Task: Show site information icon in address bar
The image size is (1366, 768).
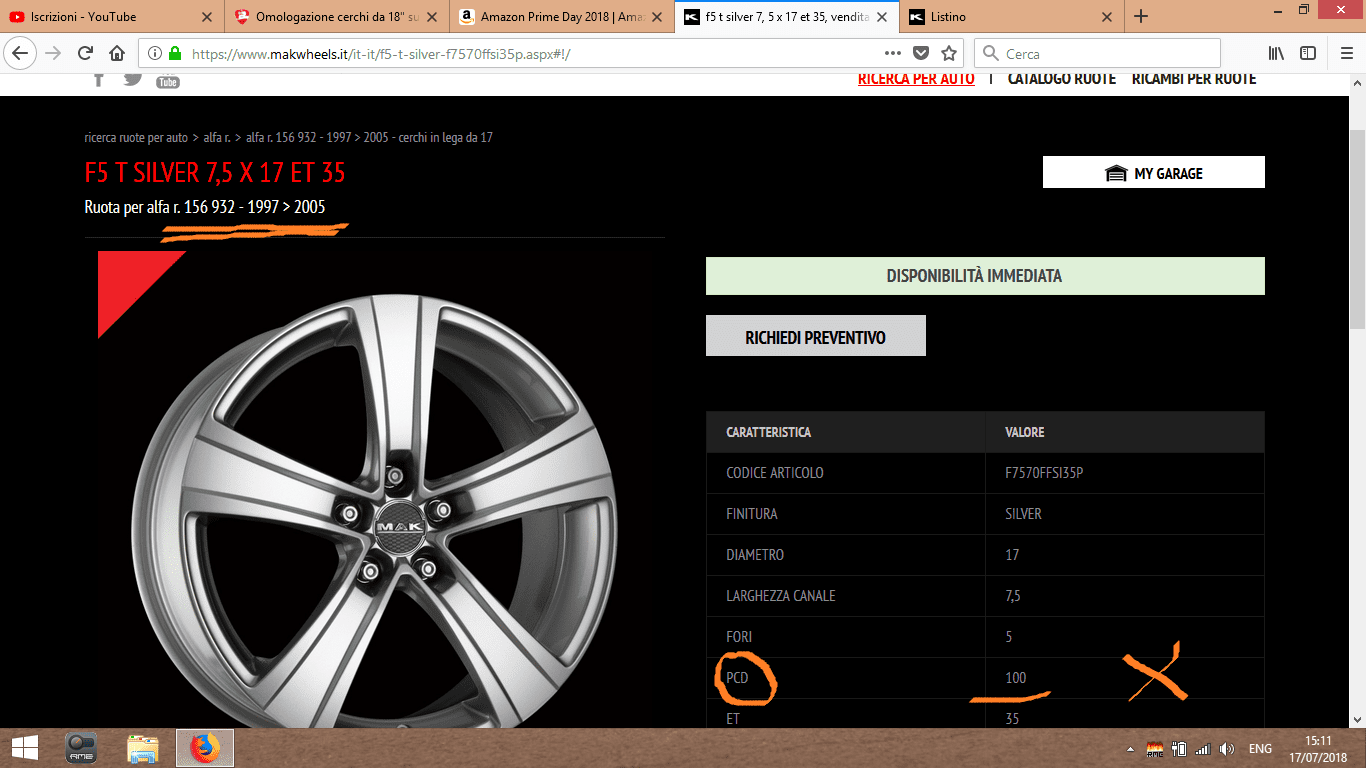Action: [x=154, y=54]
